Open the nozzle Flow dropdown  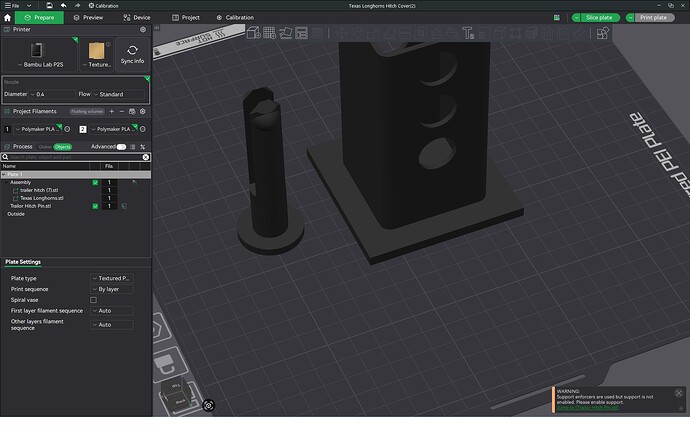coord(118,94)
